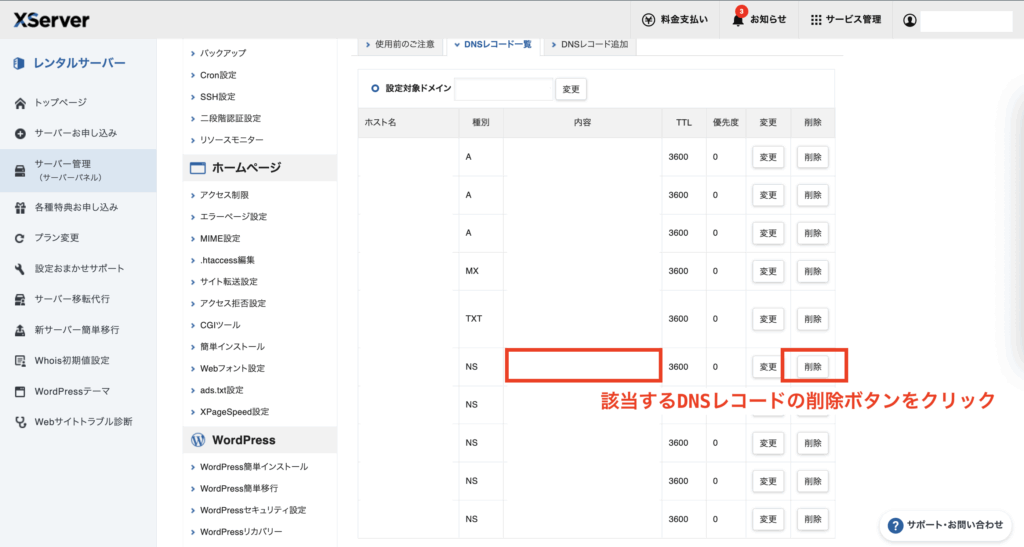Click 新サーバー簡単移行 icon
Screen dimensions: 1024x547
click(x=20, y=330)
